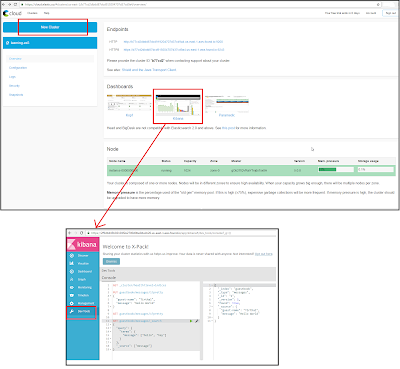Click the Discover compass icon in Kibana

tap(71, 255)
